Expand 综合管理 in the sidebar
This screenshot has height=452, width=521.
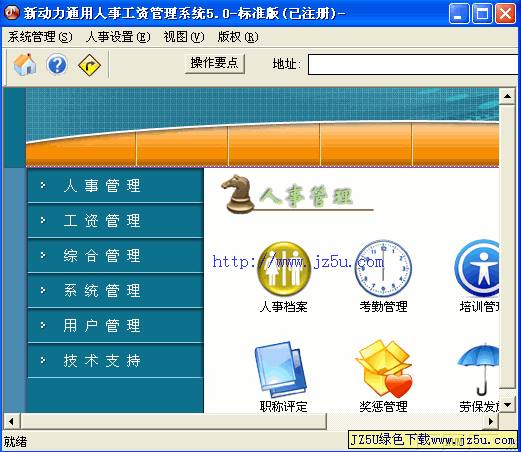(x=115, y=256)
